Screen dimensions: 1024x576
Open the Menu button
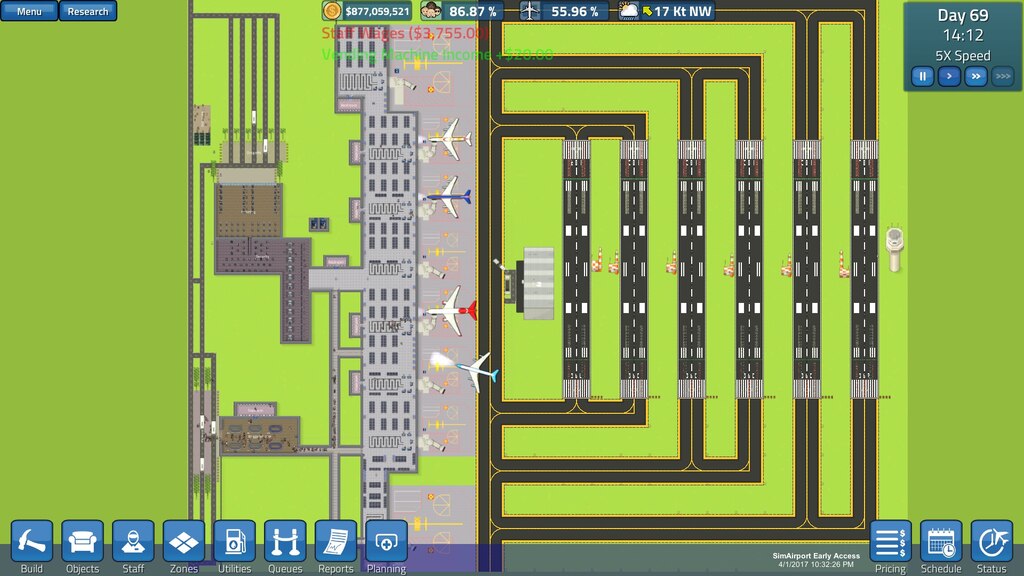click(x=30, y=11)
